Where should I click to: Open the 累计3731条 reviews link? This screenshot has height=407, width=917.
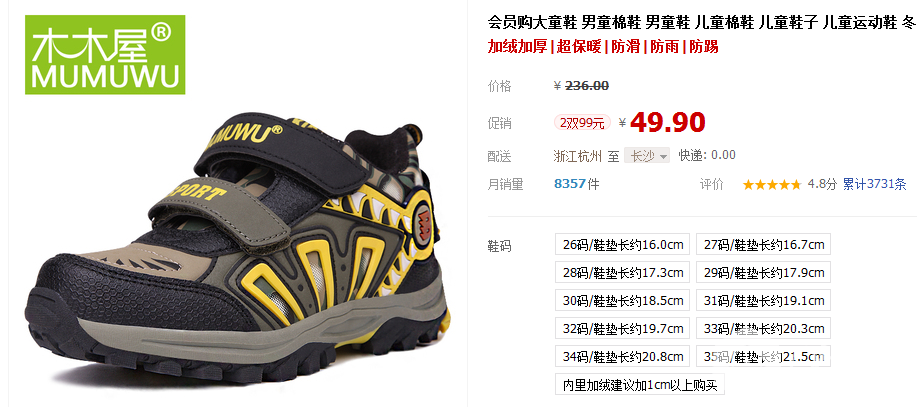[x=874, y=184]
